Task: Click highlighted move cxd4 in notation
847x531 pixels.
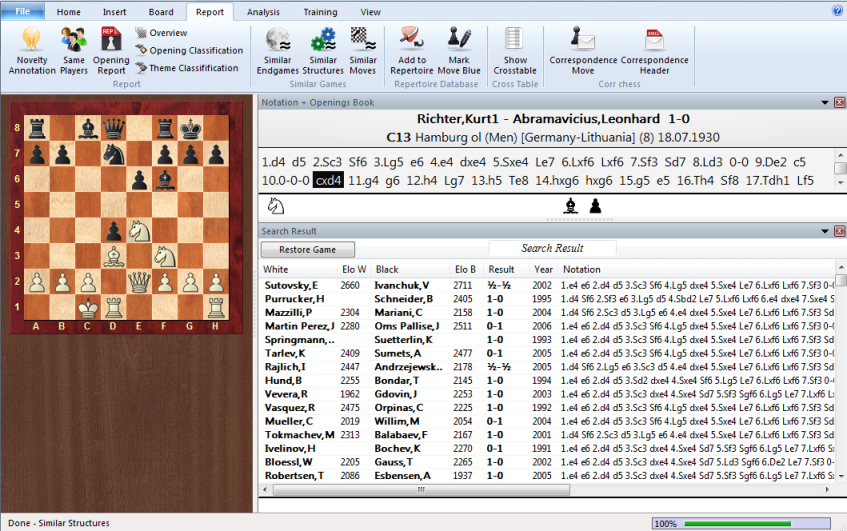Action: [x=328, y=180]
